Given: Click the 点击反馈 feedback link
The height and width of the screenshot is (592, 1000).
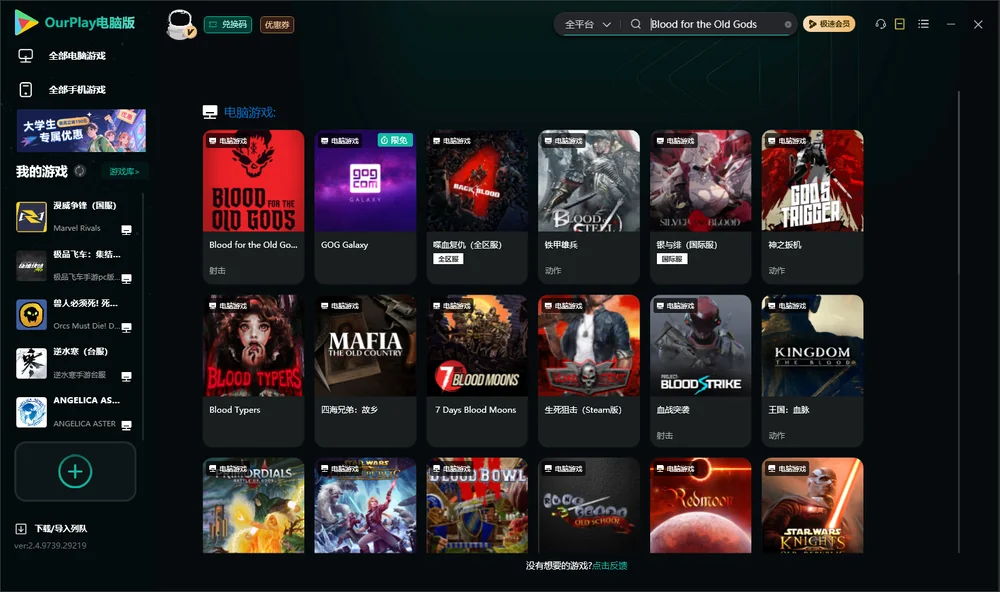Looking at the screenshot, I should 610,565.
